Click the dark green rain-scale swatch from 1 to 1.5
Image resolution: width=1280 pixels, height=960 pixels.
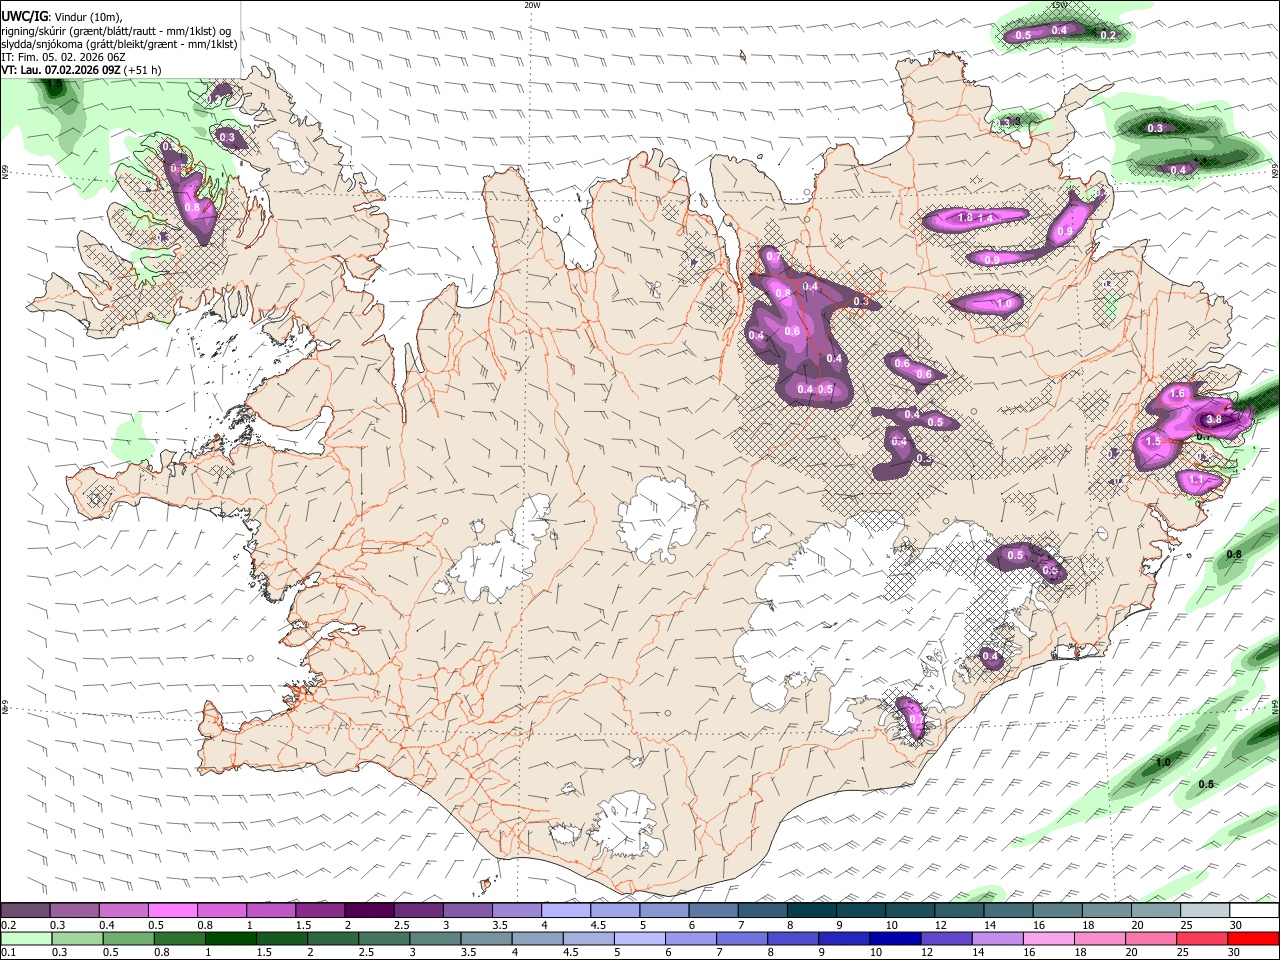pos(229,938)
